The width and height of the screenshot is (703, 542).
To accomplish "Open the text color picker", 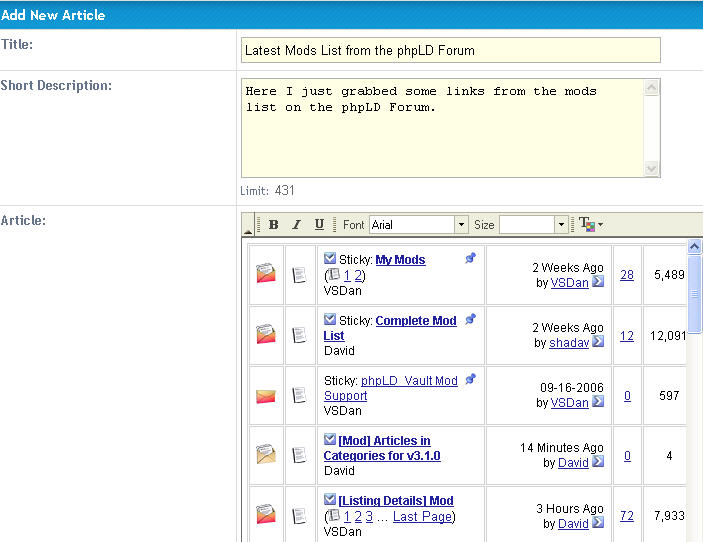I will point(590,224).
